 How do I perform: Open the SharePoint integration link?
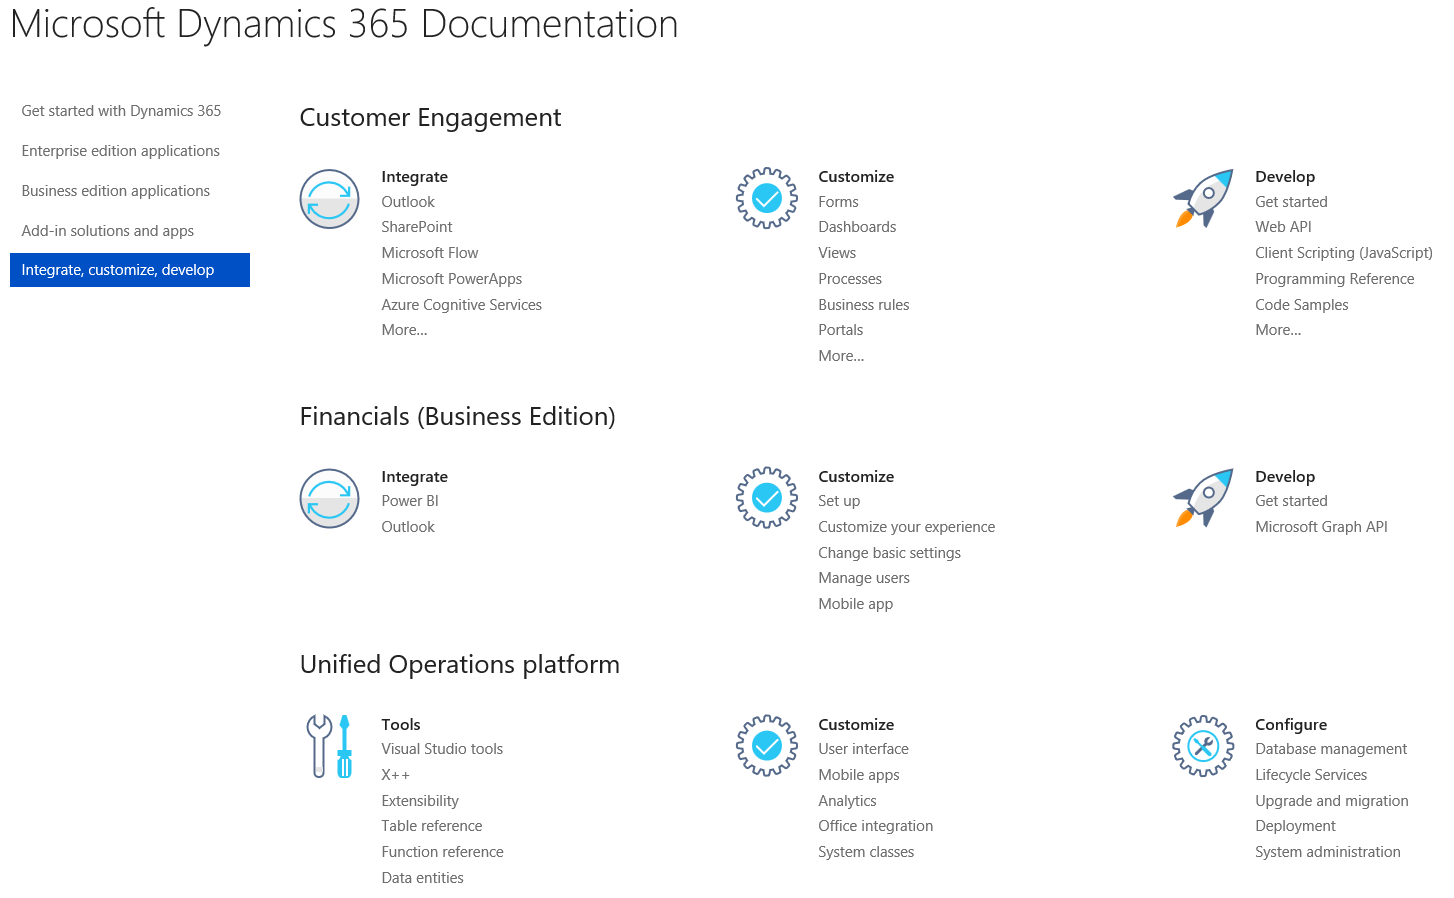coord(416,227)
